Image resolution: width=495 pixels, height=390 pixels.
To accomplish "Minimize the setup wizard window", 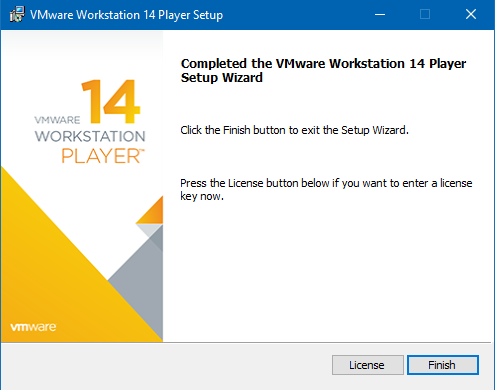I will [x=380, y=14].
